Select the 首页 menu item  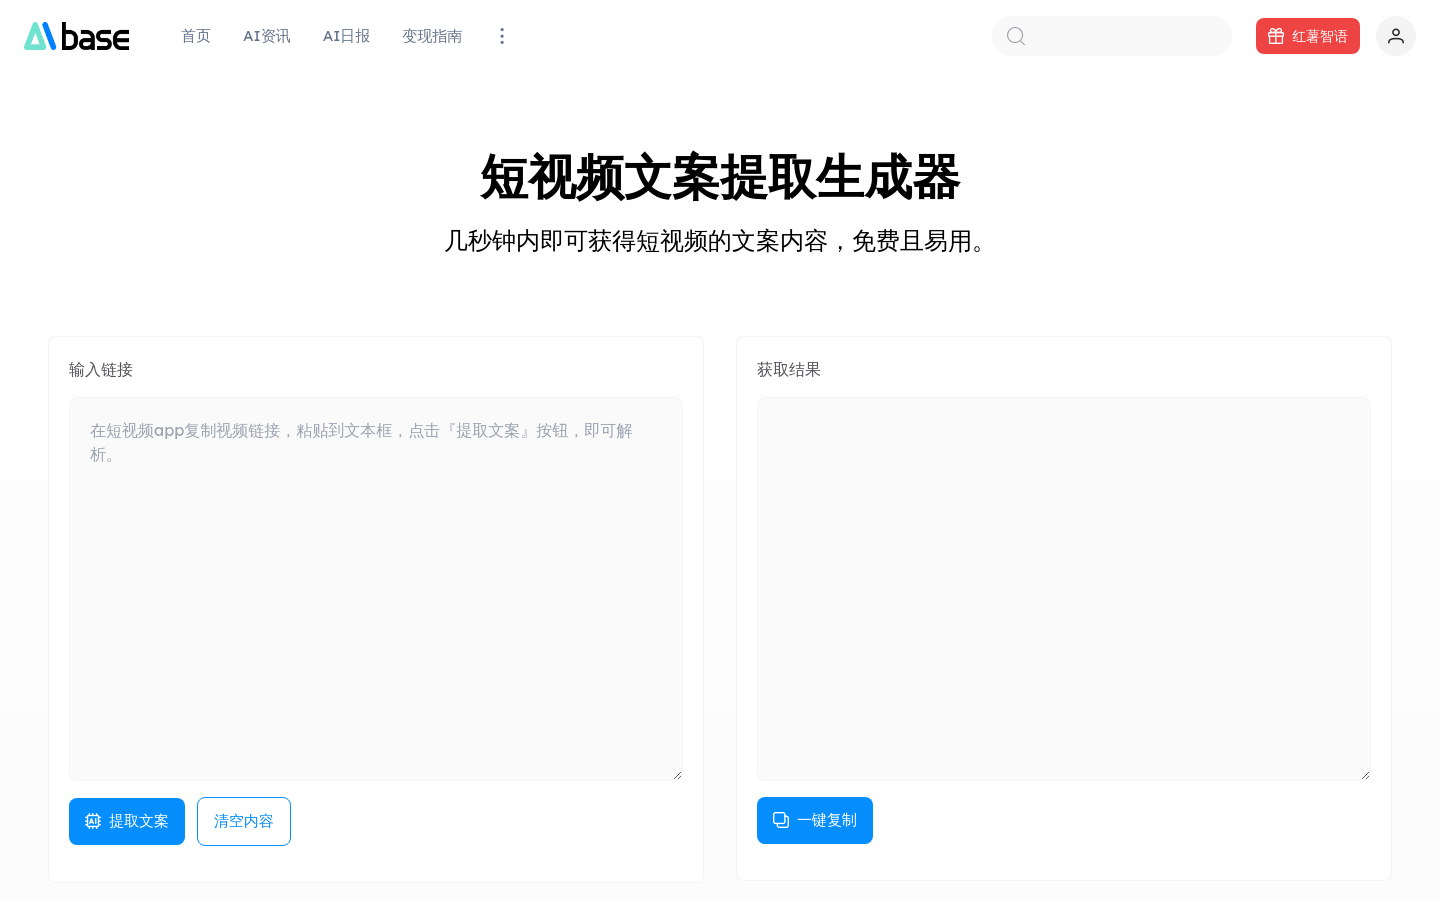tap(196, 36)
